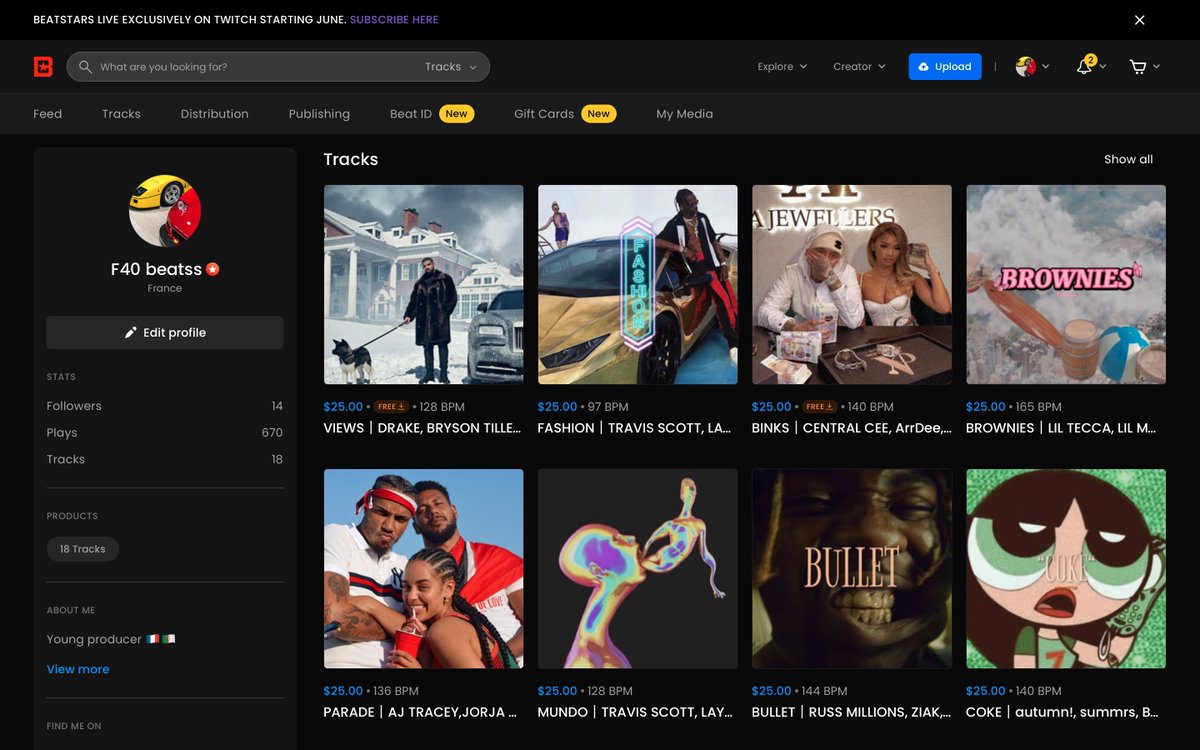Go to the Tracks tab in navigation

[121, 114]
